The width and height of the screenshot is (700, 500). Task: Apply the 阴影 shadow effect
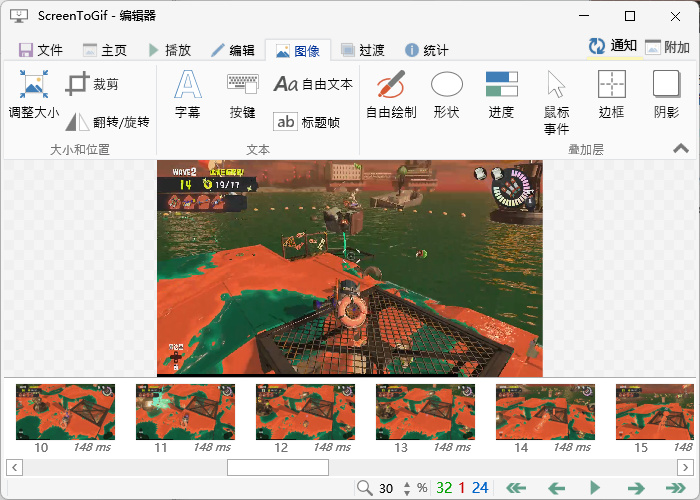(x=666, y=95)
